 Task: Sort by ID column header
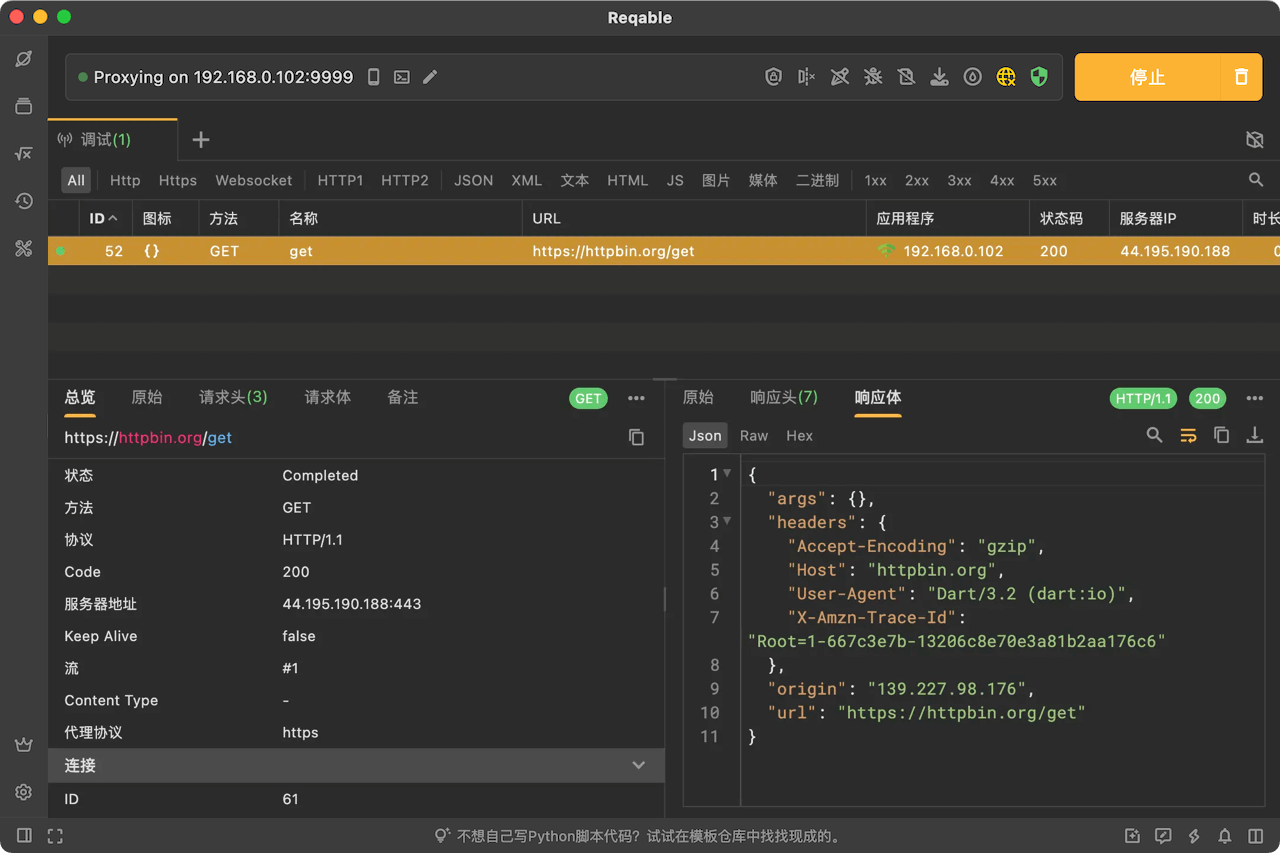tap(104, 219)
